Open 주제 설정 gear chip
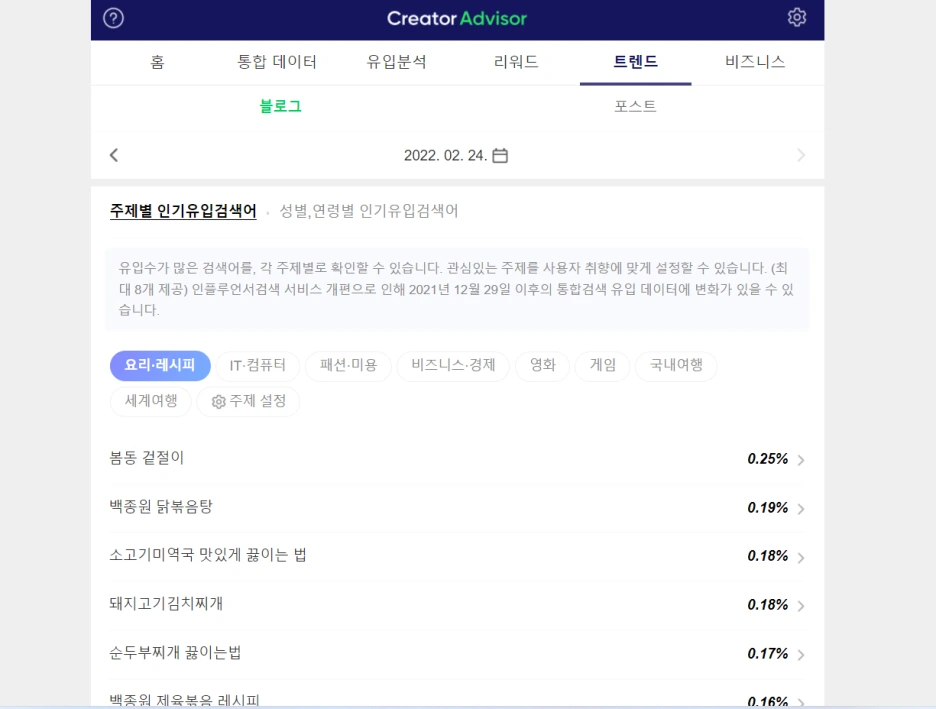Image resolution: width=936 pixels, height=709 pixels. coord(248,402)
